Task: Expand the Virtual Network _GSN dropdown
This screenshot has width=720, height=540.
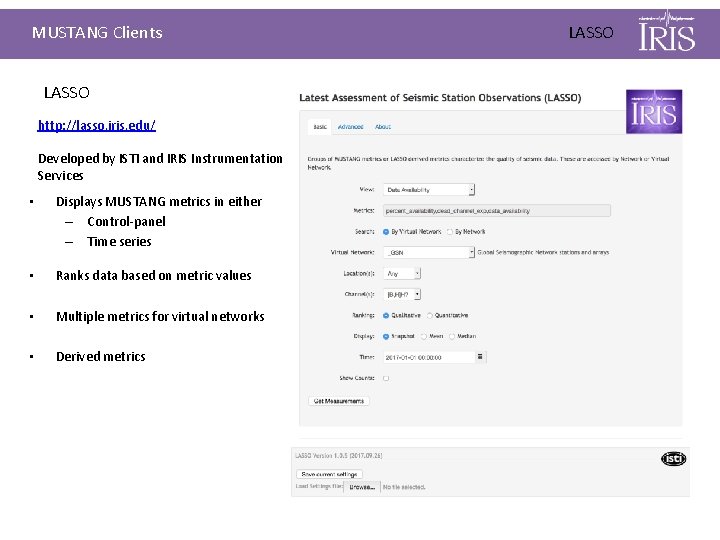Action: [429, 253]
